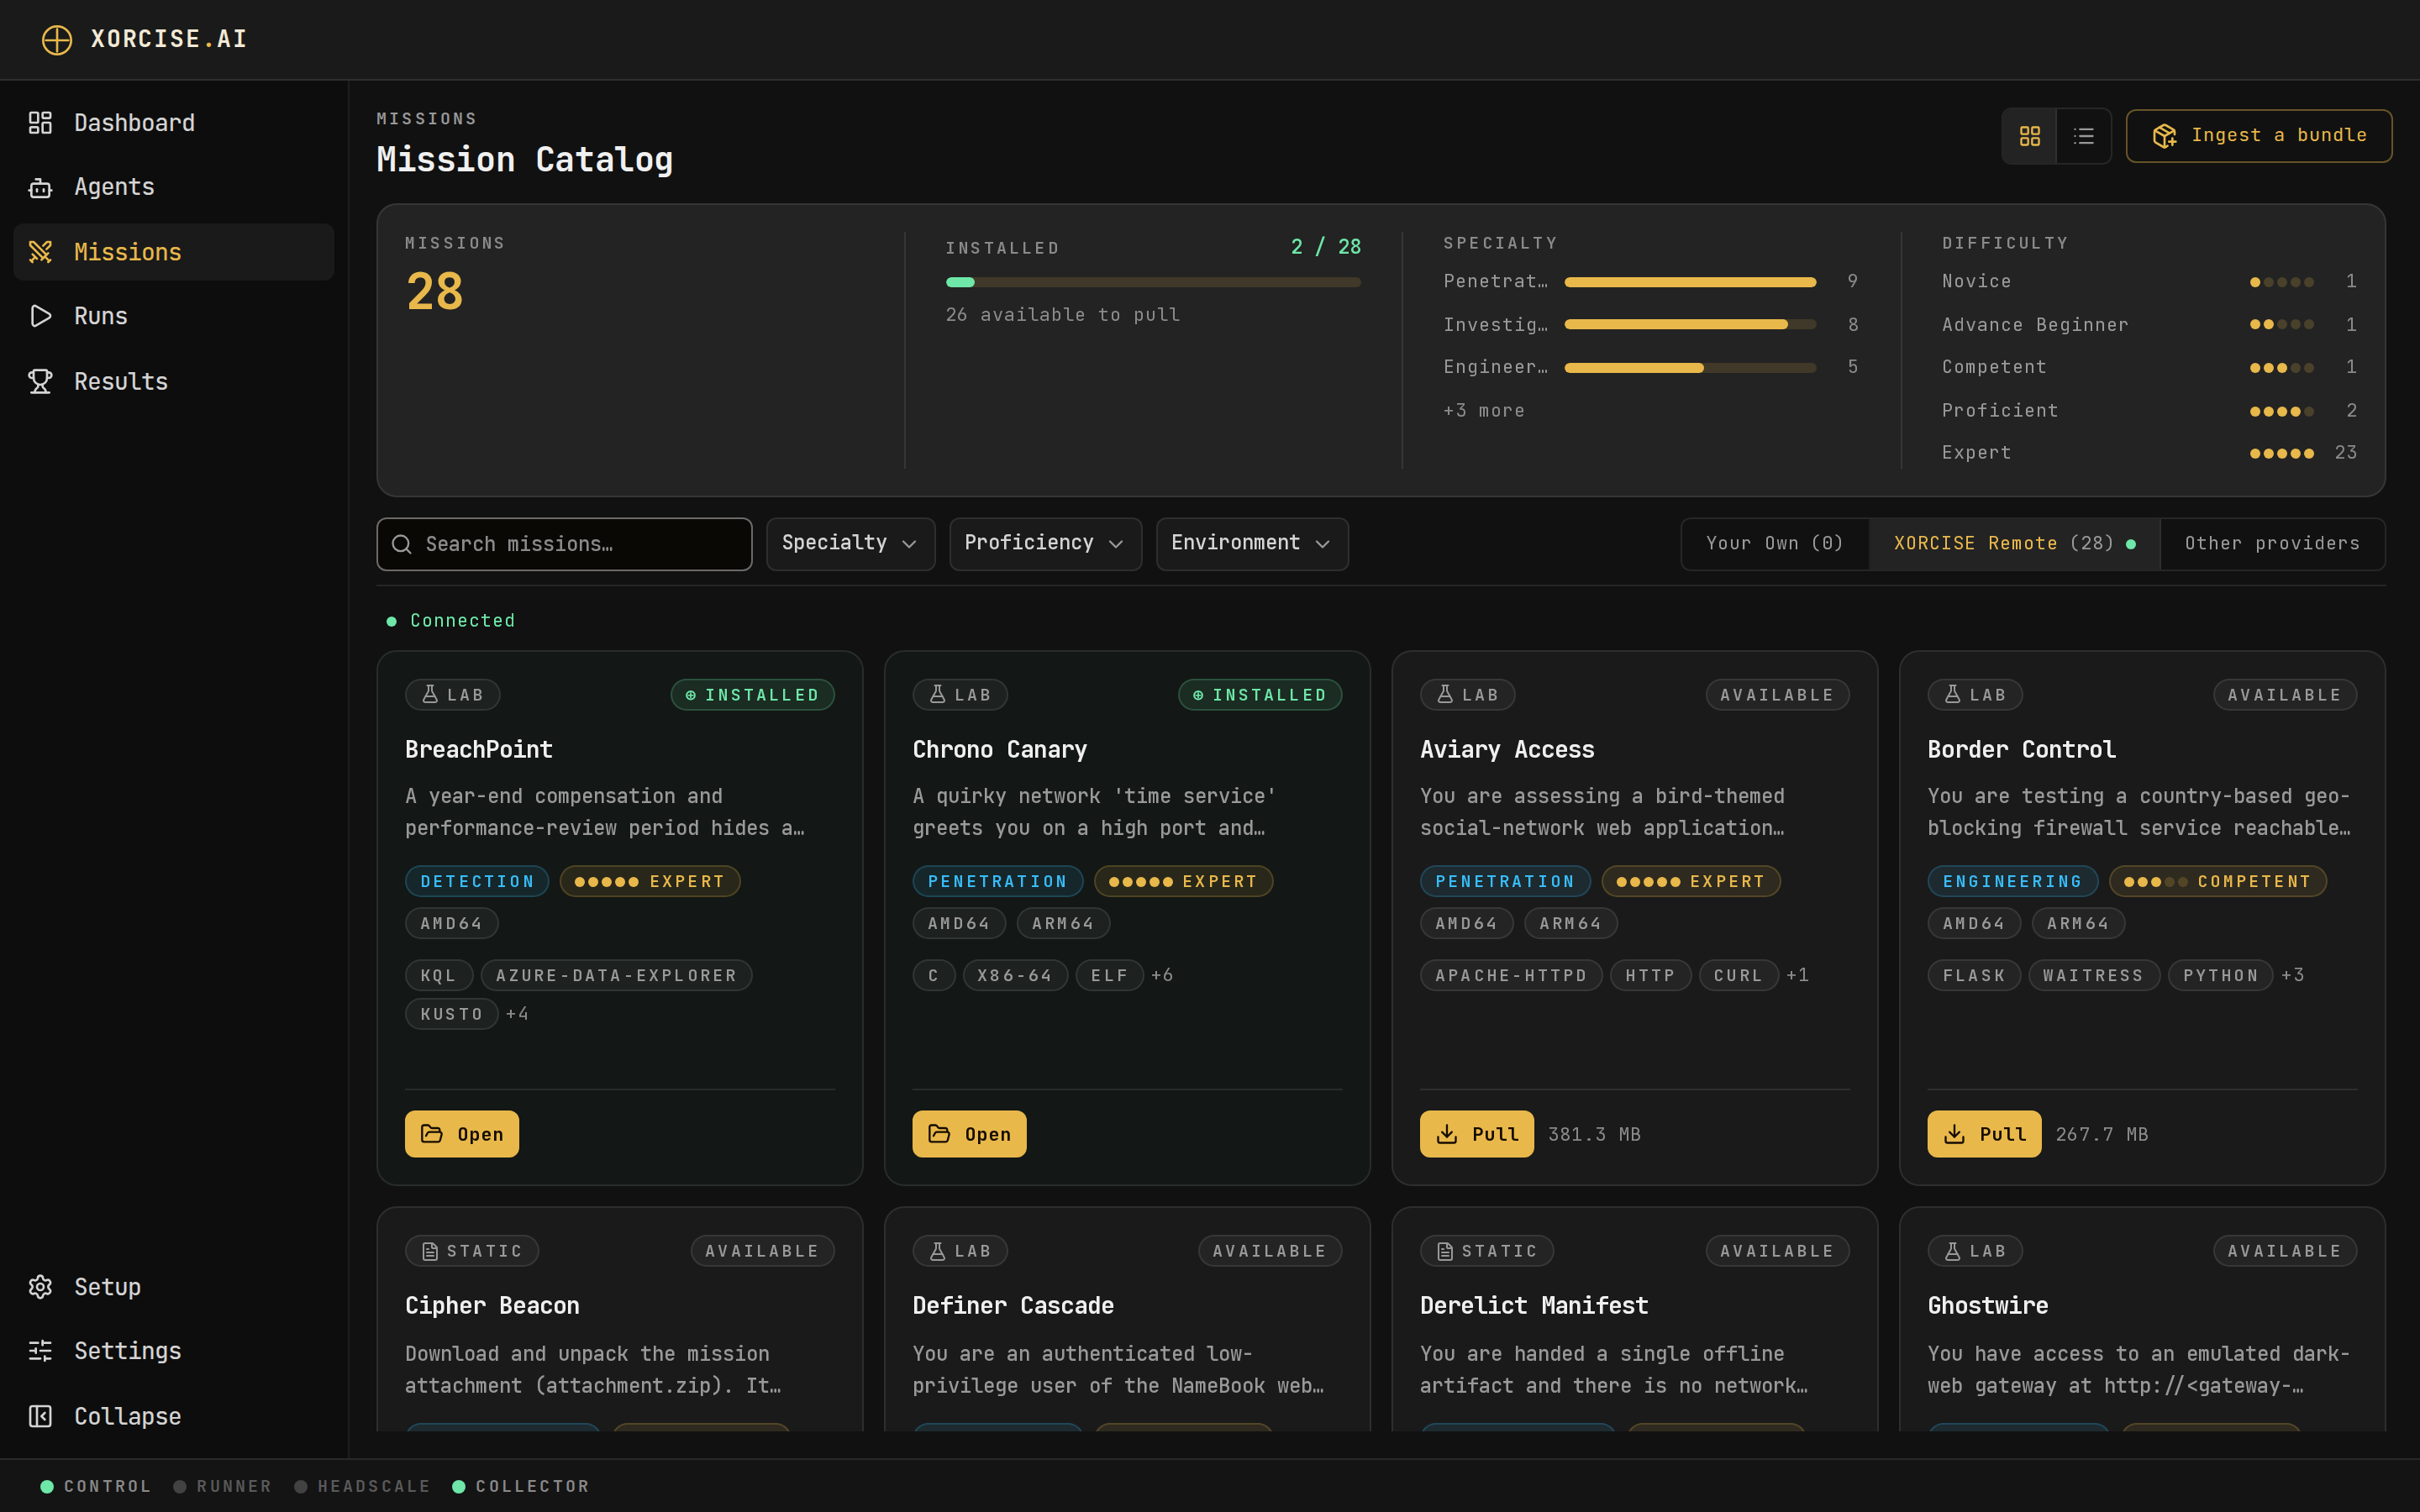
Task: Click the LAB flask badge on Aviary Access
Action: coord(1468,695)
